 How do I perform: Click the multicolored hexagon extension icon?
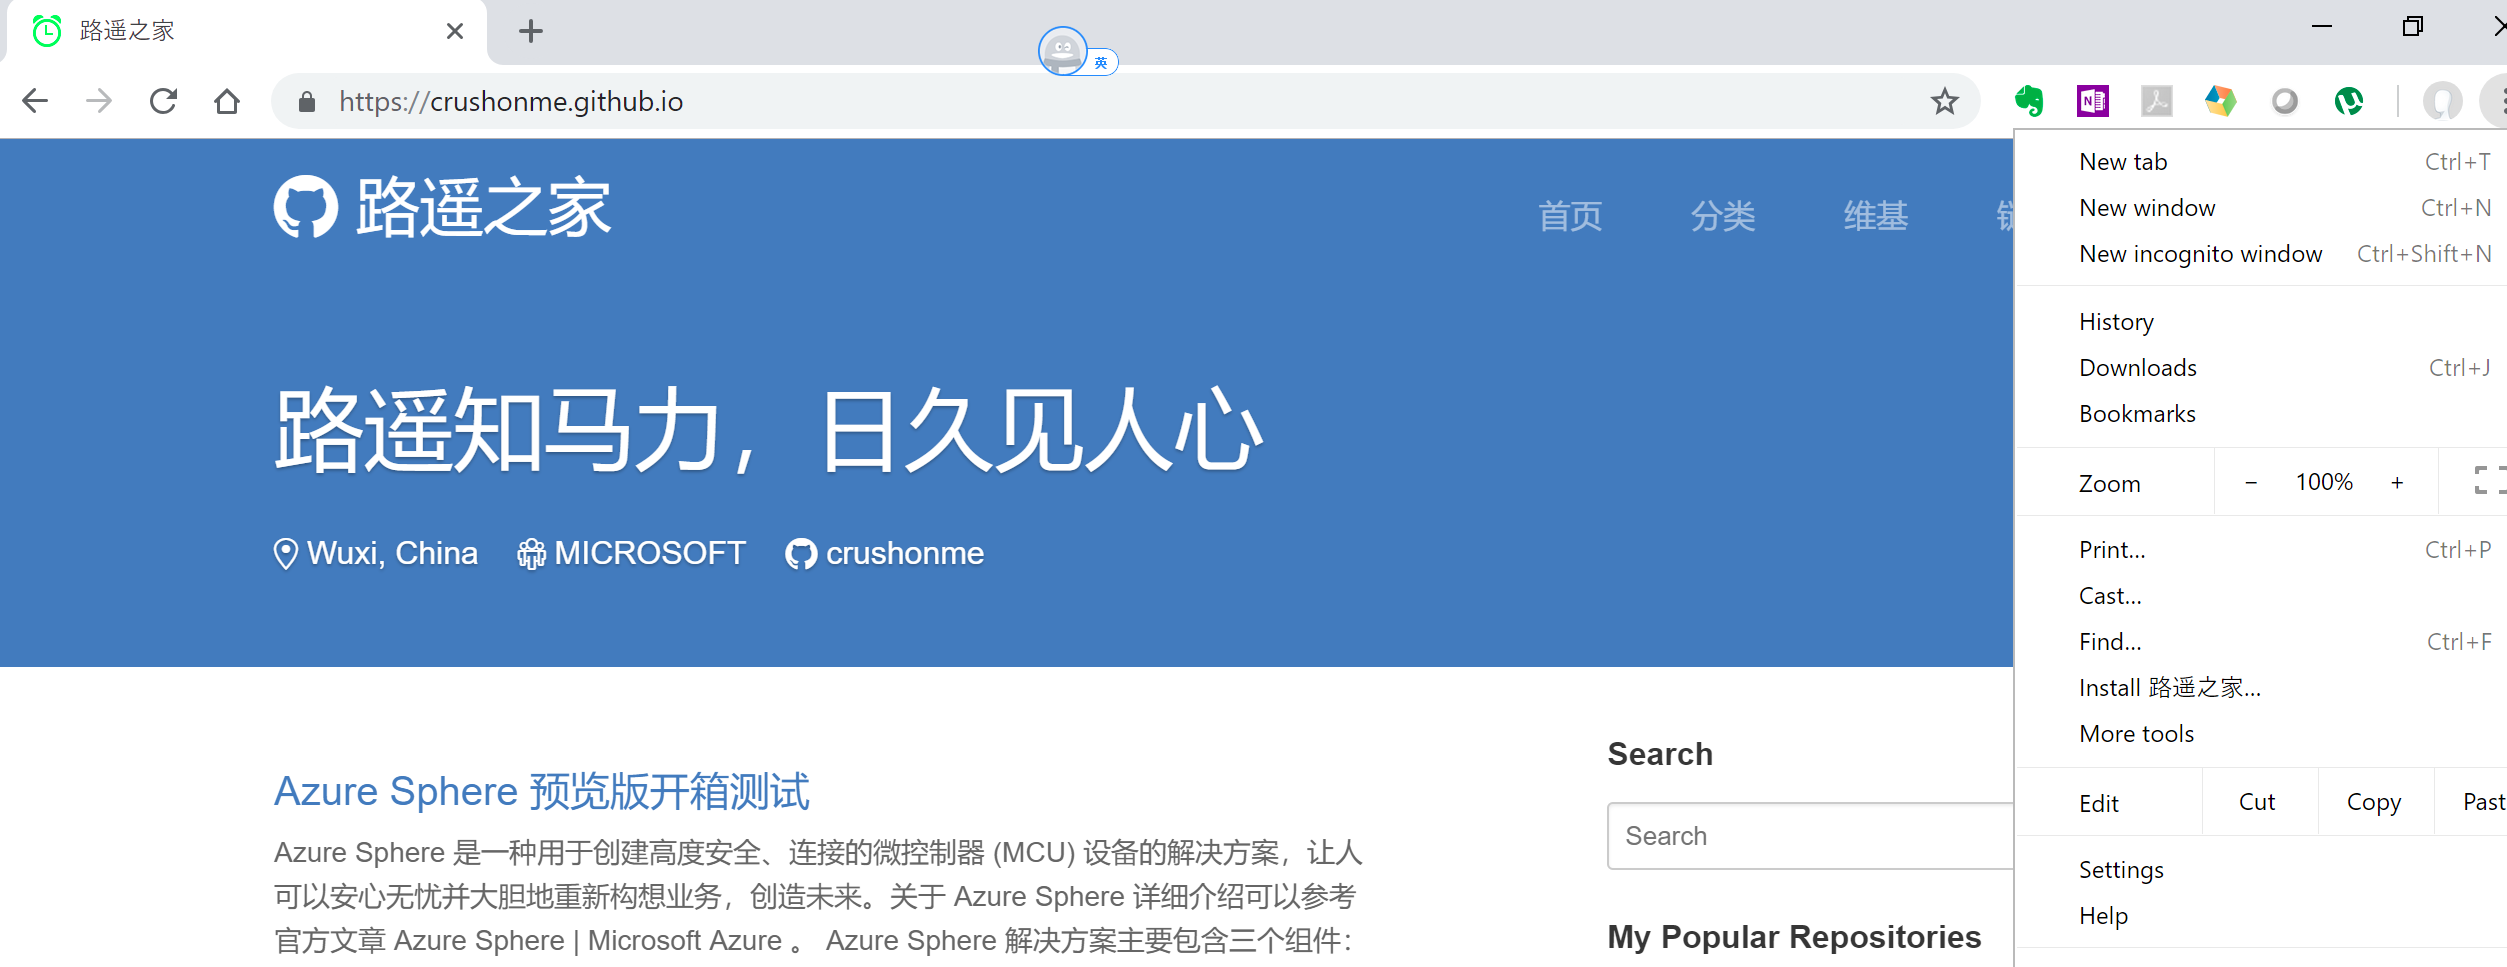pyautogui.click(x=2220, y=101)
